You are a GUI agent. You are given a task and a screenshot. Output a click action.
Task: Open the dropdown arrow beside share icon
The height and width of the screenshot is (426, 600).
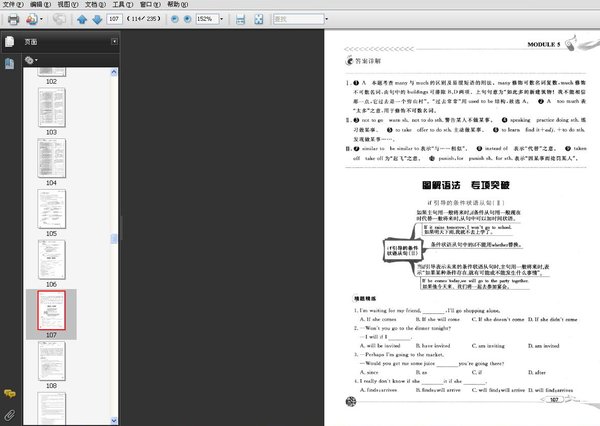[x=41, y=19]
